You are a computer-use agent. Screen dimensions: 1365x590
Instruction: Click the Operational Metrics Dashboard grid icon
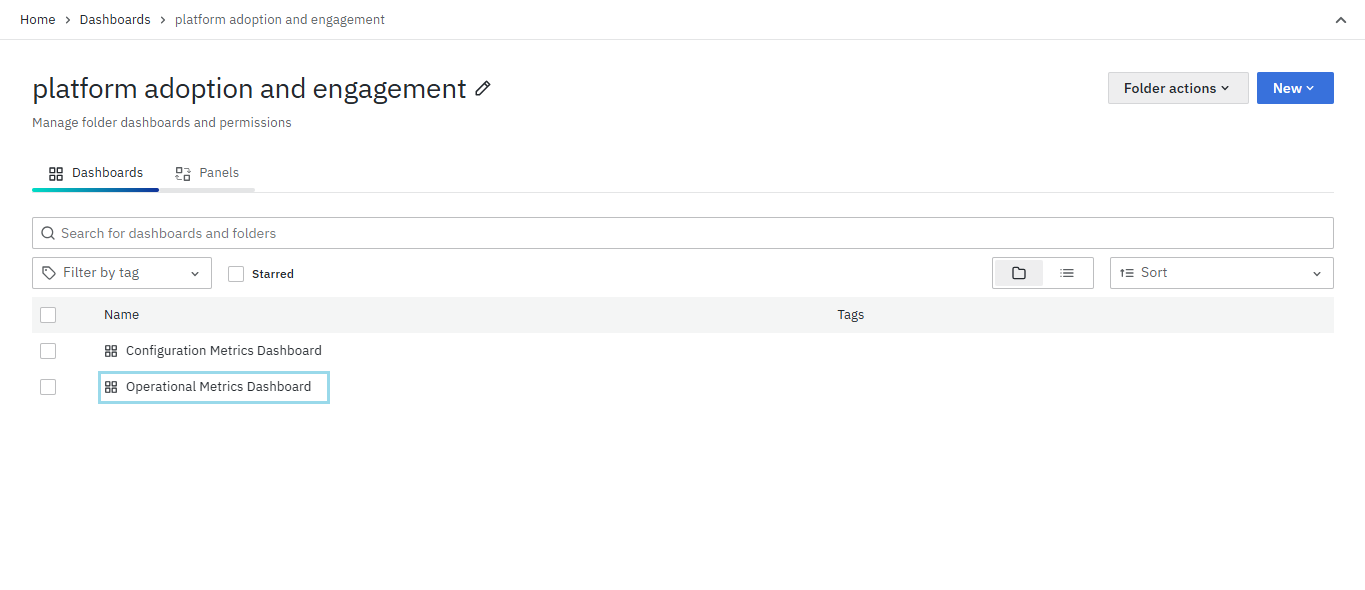[x=111, y=387]
